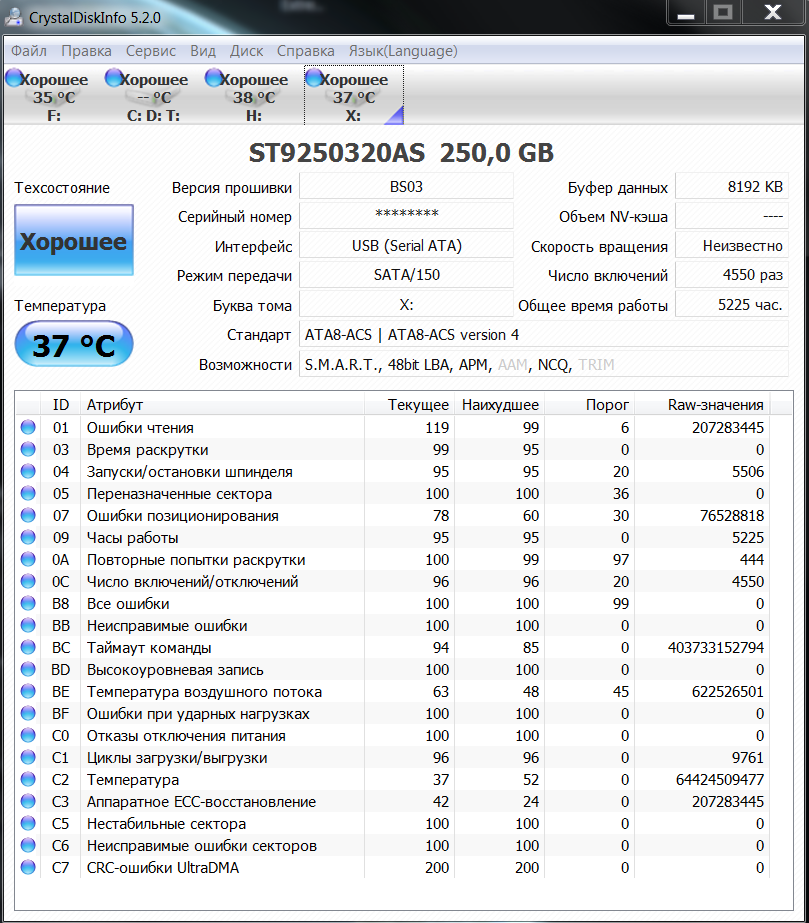Viewport: 809px width, 923px height.
Task: Click transfer mode field SATA/150
Action: [x=406, y=275]
